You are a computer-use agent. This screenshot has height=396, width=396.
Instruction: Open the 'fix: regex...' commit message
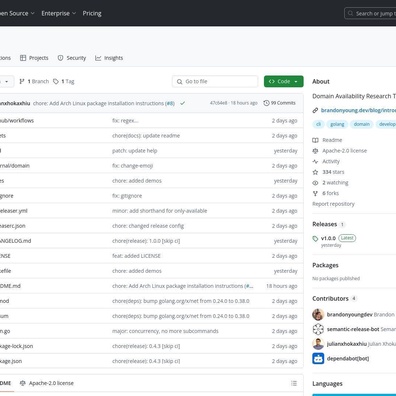point(125,121)
